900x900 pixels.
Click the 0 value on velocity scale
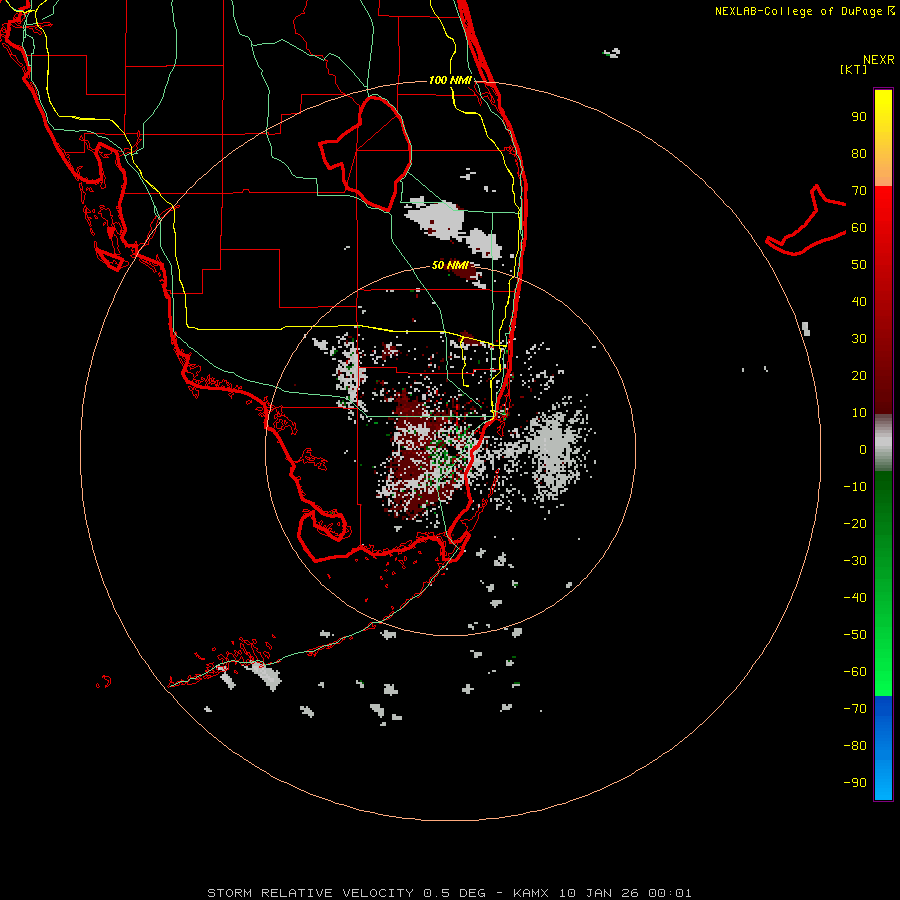click(x=863, y=450)
